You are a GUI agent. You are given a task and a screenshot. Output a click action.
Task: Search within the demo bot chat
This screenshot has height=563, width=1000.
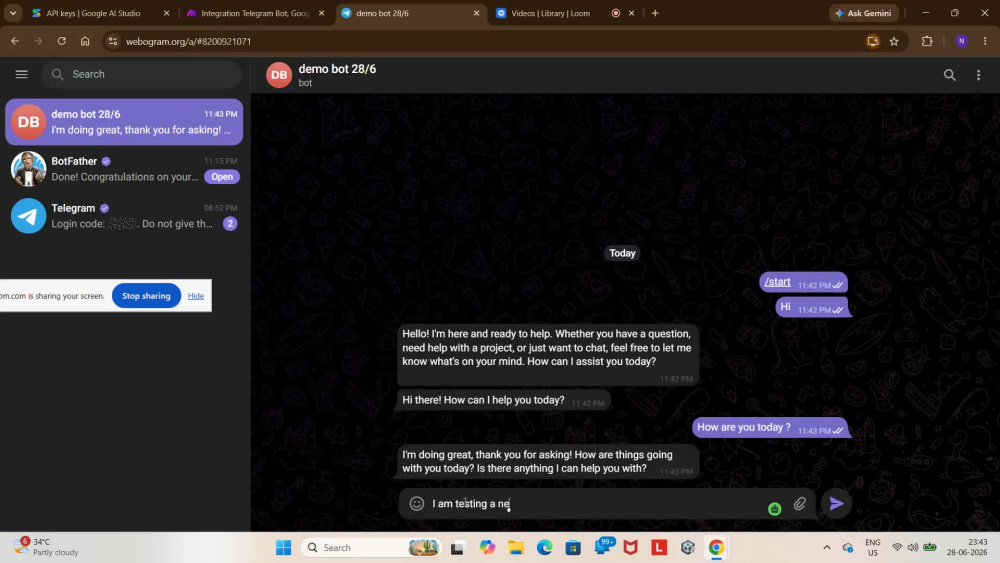click(x=950, y=75)
